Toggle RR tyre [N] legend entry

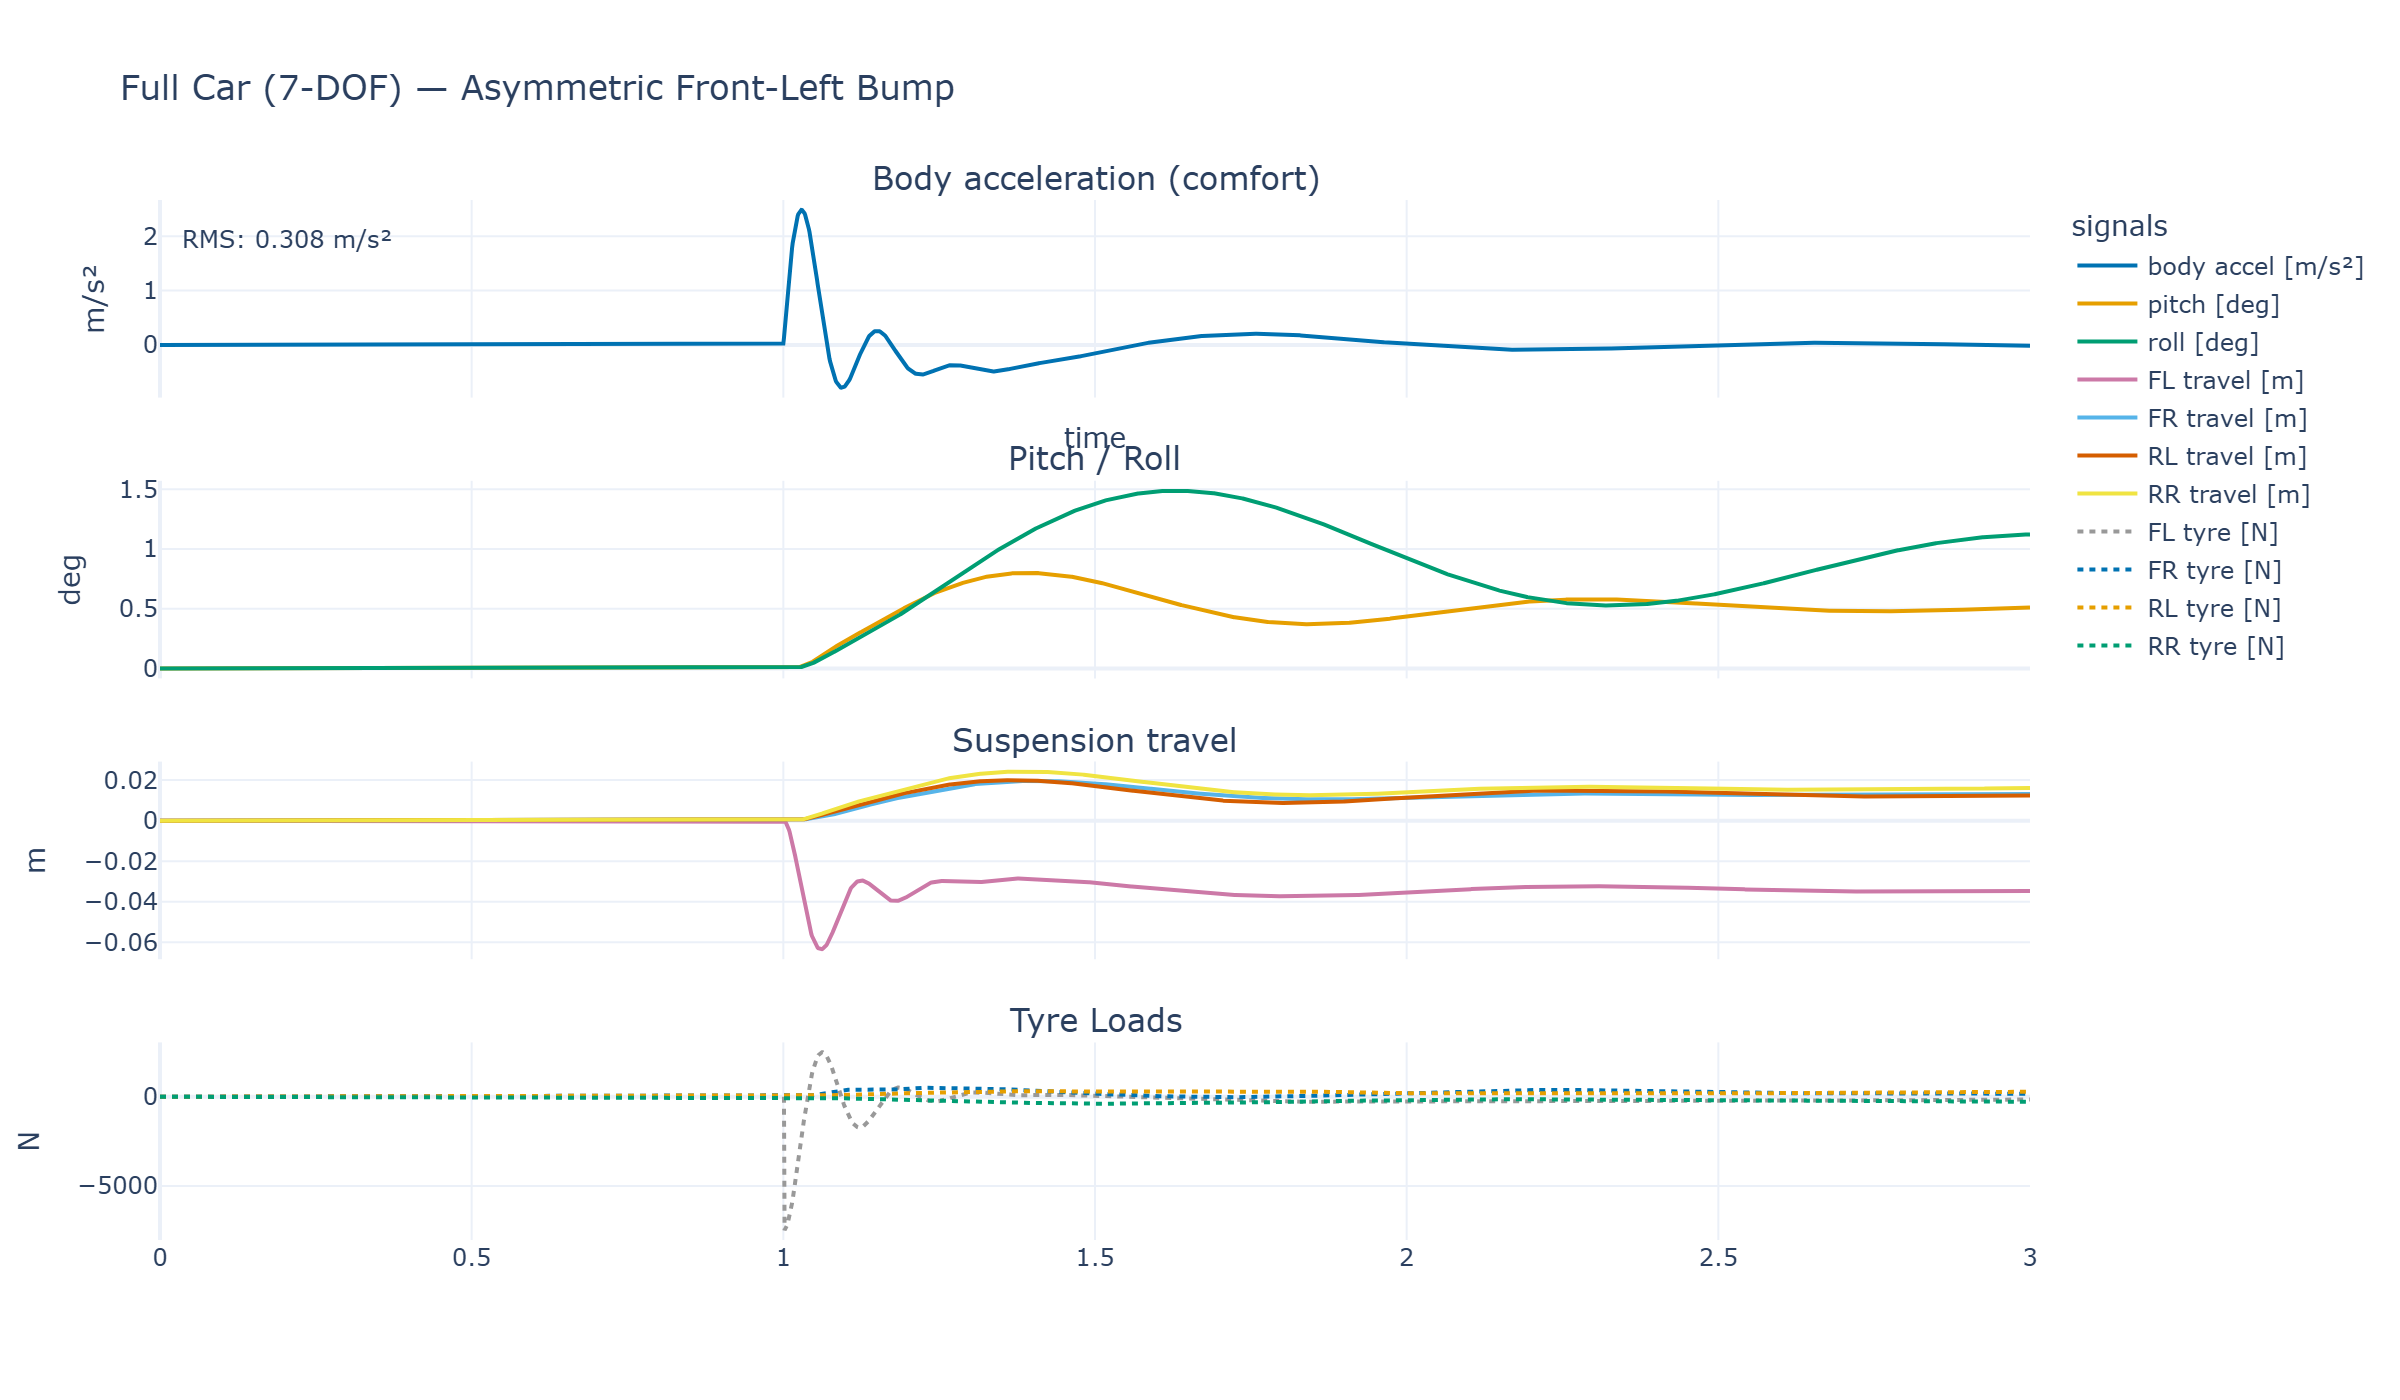tap(2180, 646)
